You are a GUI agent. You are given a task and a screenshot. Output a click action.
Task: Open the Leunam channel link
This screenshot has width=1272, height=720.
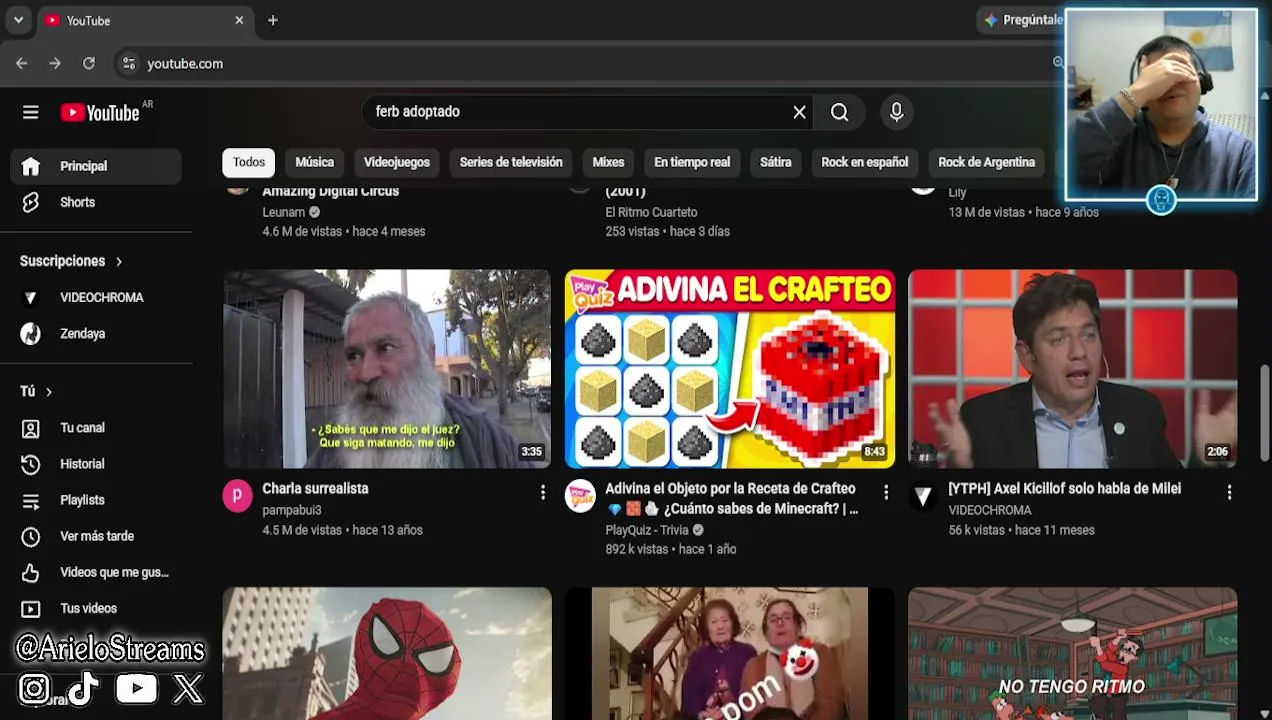pos(283,212)
